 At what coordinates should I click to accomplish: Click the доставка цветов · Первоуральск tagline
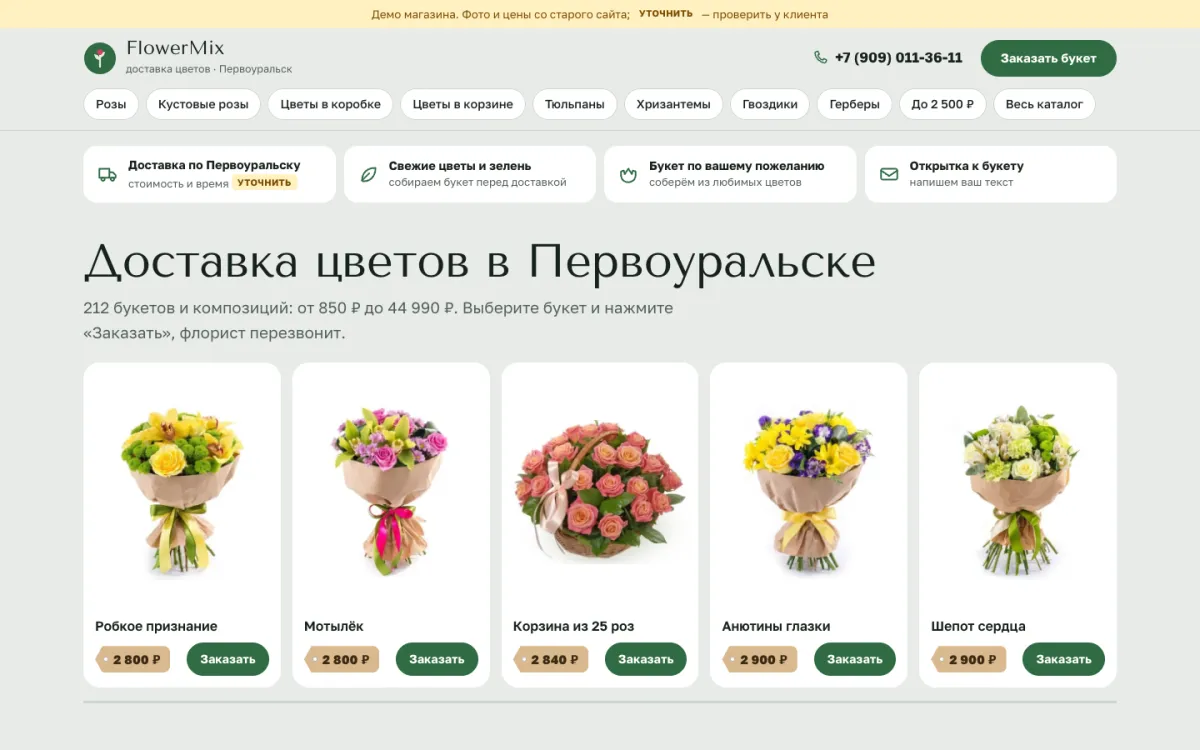click(209, 69)
